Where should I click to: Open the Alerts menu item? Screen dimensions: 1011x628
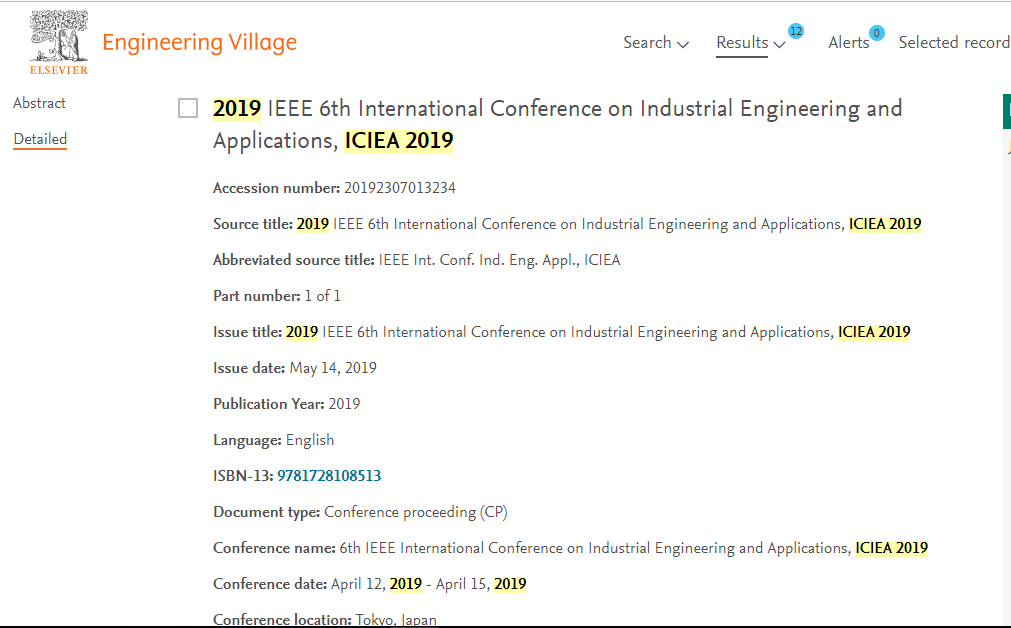pyautogui.click(x=849, y=43)
